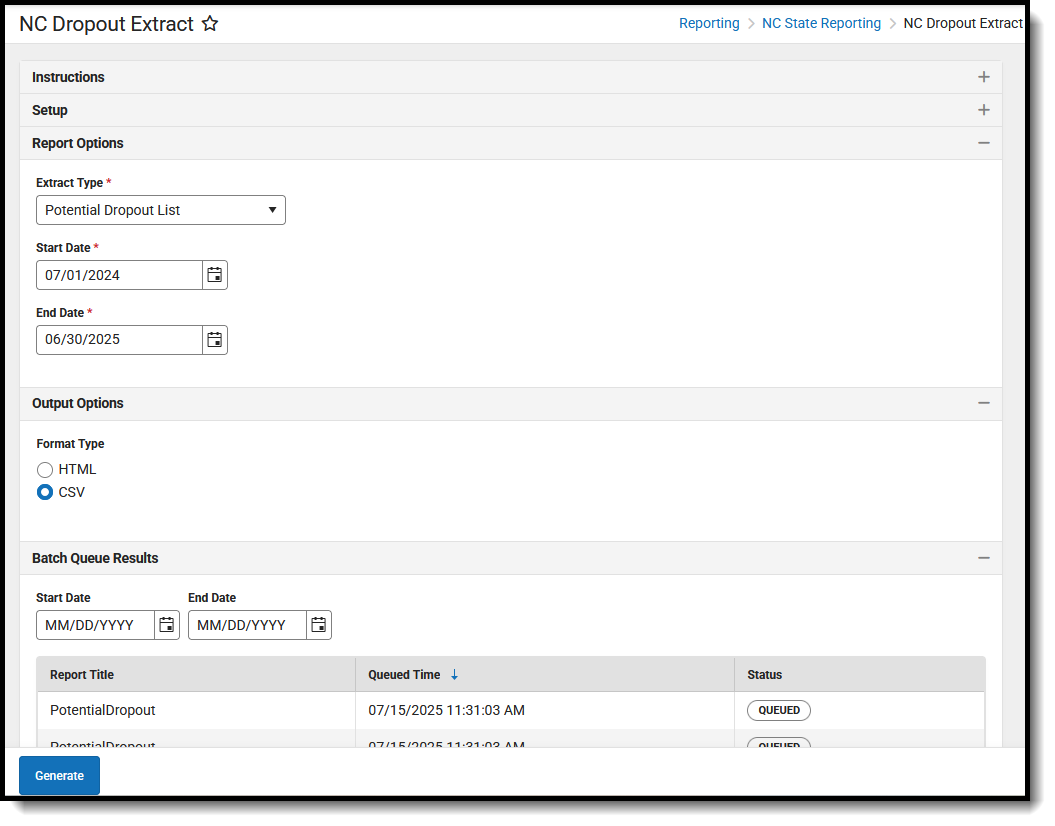This screenshot has width=1055, height=826.
Task: Select the HTML format radio button
Action: [45, 470]
